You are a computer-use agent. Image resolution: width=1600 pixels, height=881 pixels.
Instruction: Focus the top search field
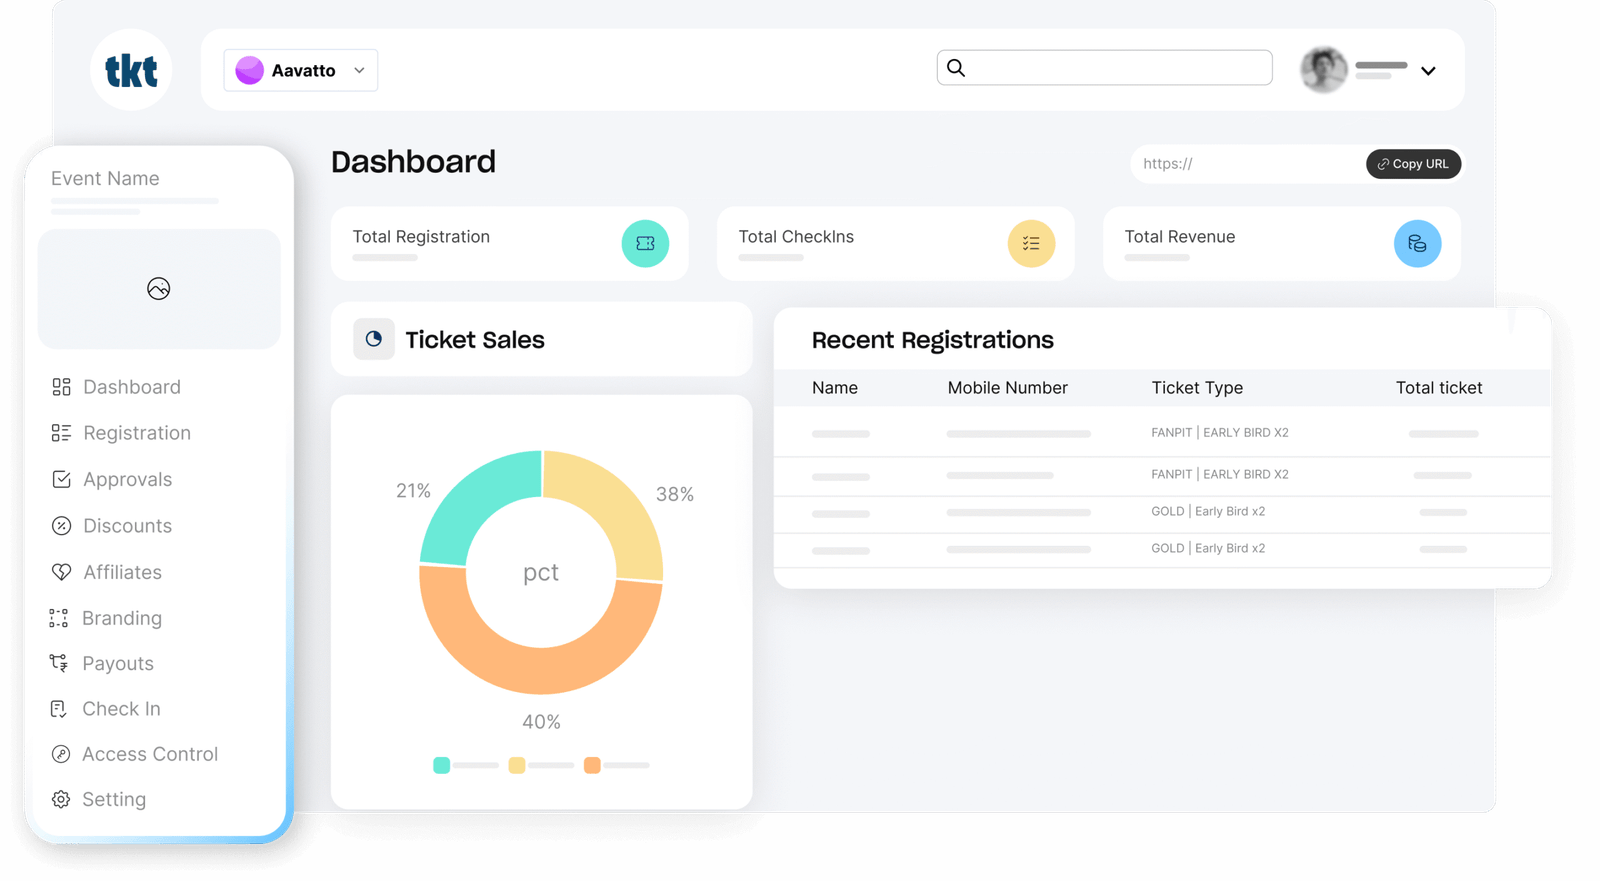pyautogui.click(x=1104, y=68)
